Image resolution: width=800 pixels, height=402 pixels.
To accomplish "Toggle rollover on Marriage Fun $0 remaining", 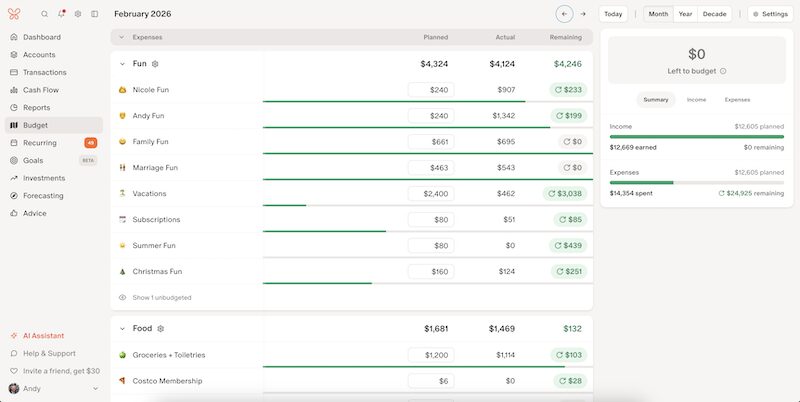I will point(572,168).
